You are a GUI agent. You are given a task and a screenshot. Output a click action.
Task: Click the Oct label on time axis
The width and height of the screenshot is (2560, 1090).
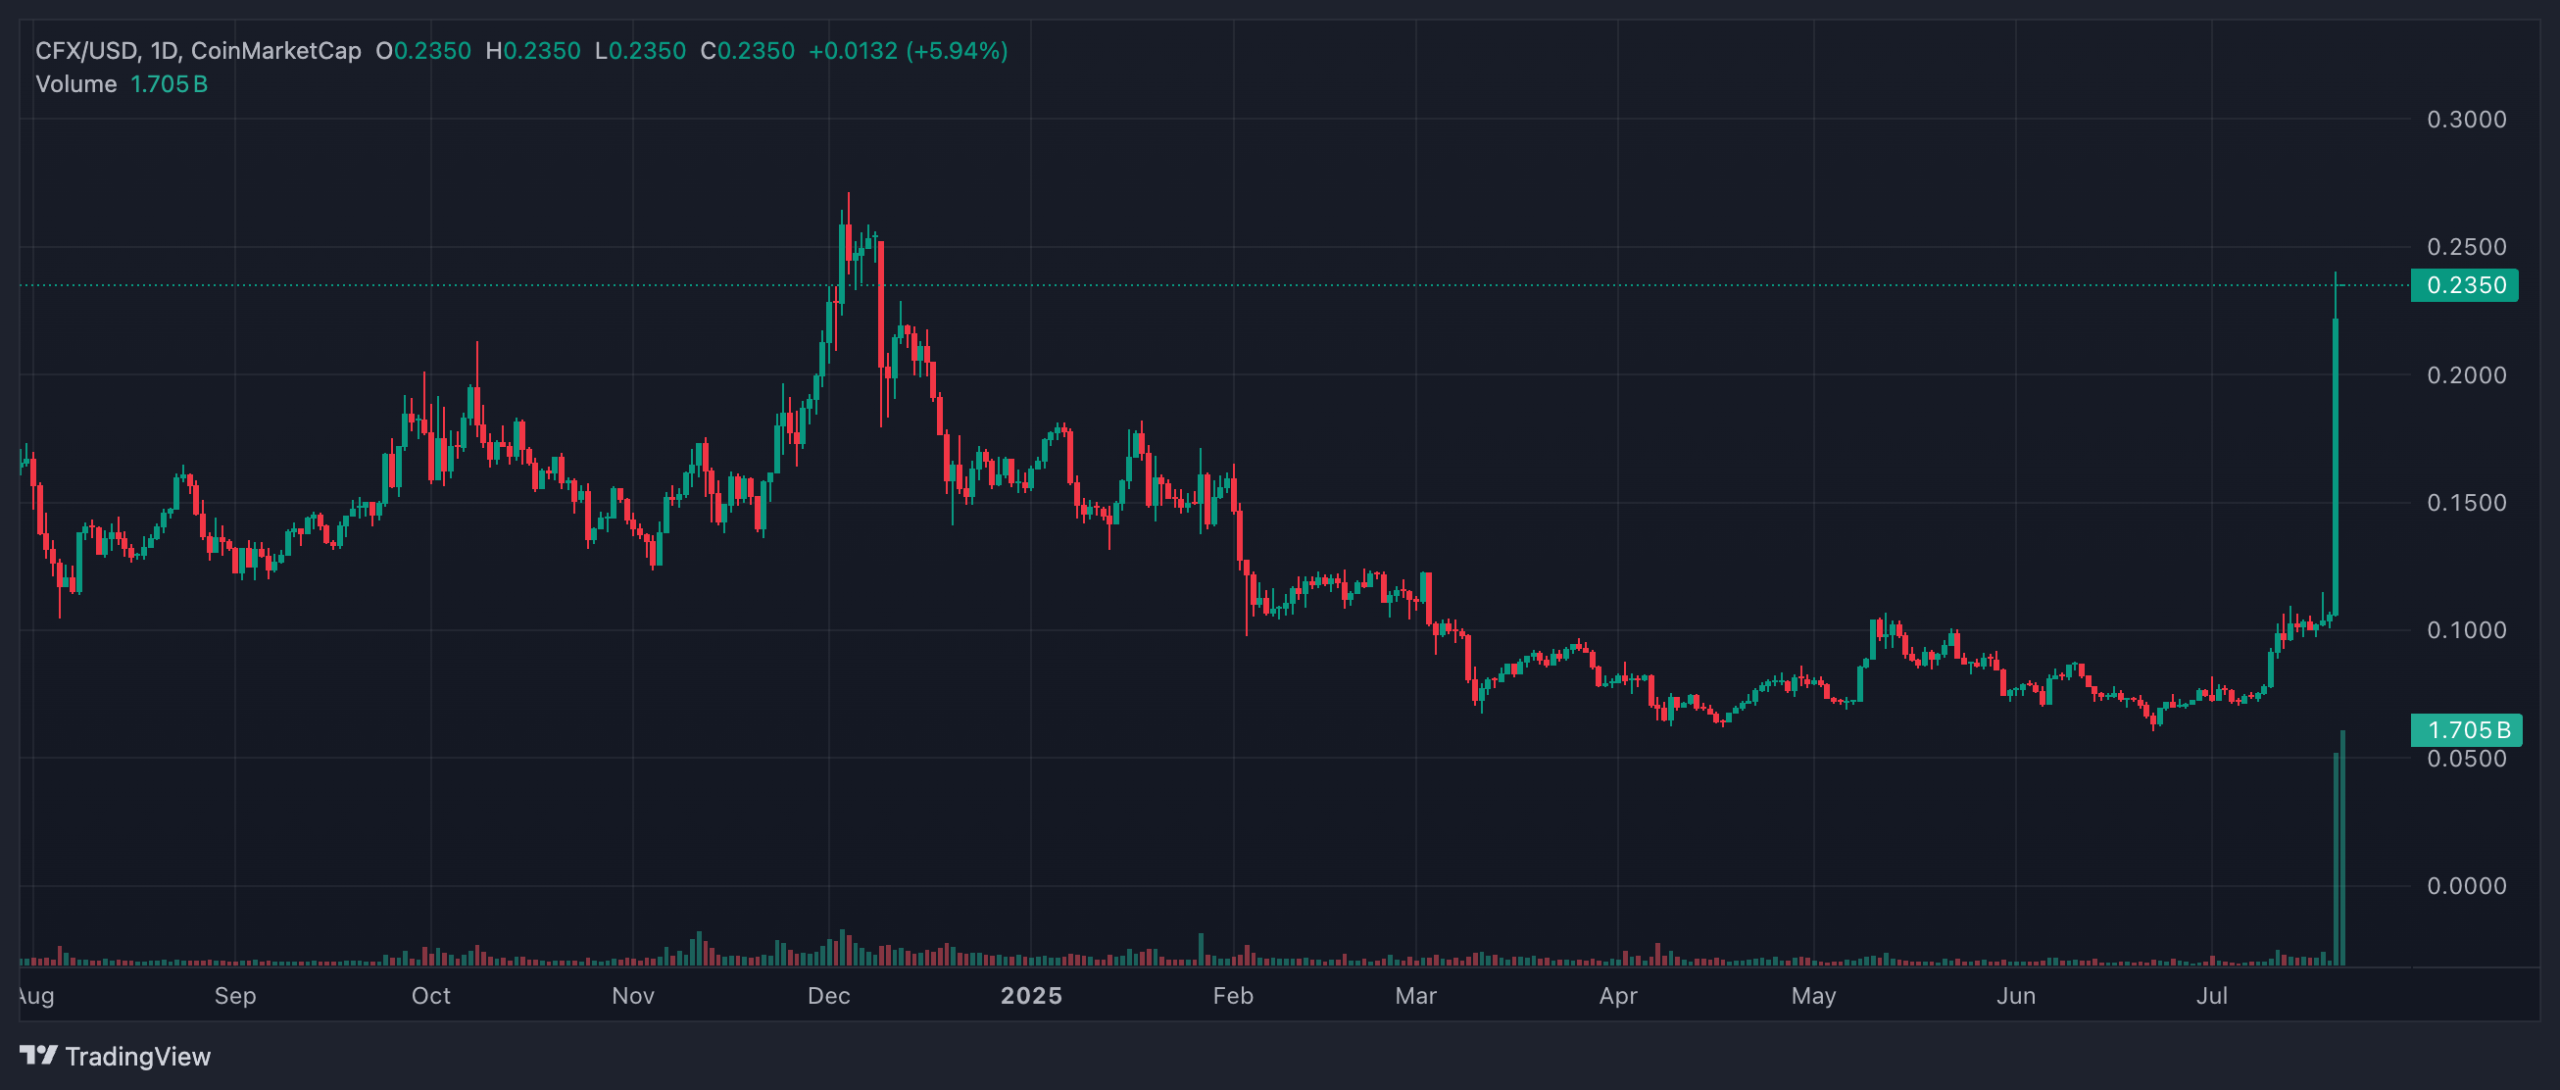pos(431,995)
